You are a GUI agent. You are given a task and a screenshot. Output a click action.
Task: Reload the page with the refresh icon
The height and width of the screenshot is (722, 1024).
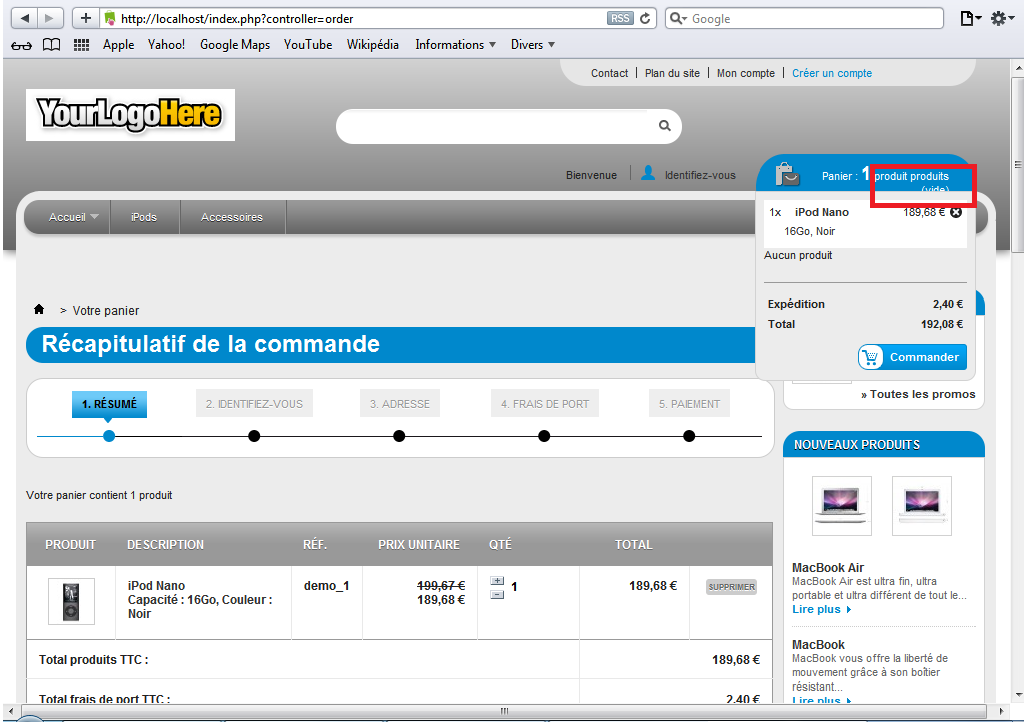tap(645, 18)
